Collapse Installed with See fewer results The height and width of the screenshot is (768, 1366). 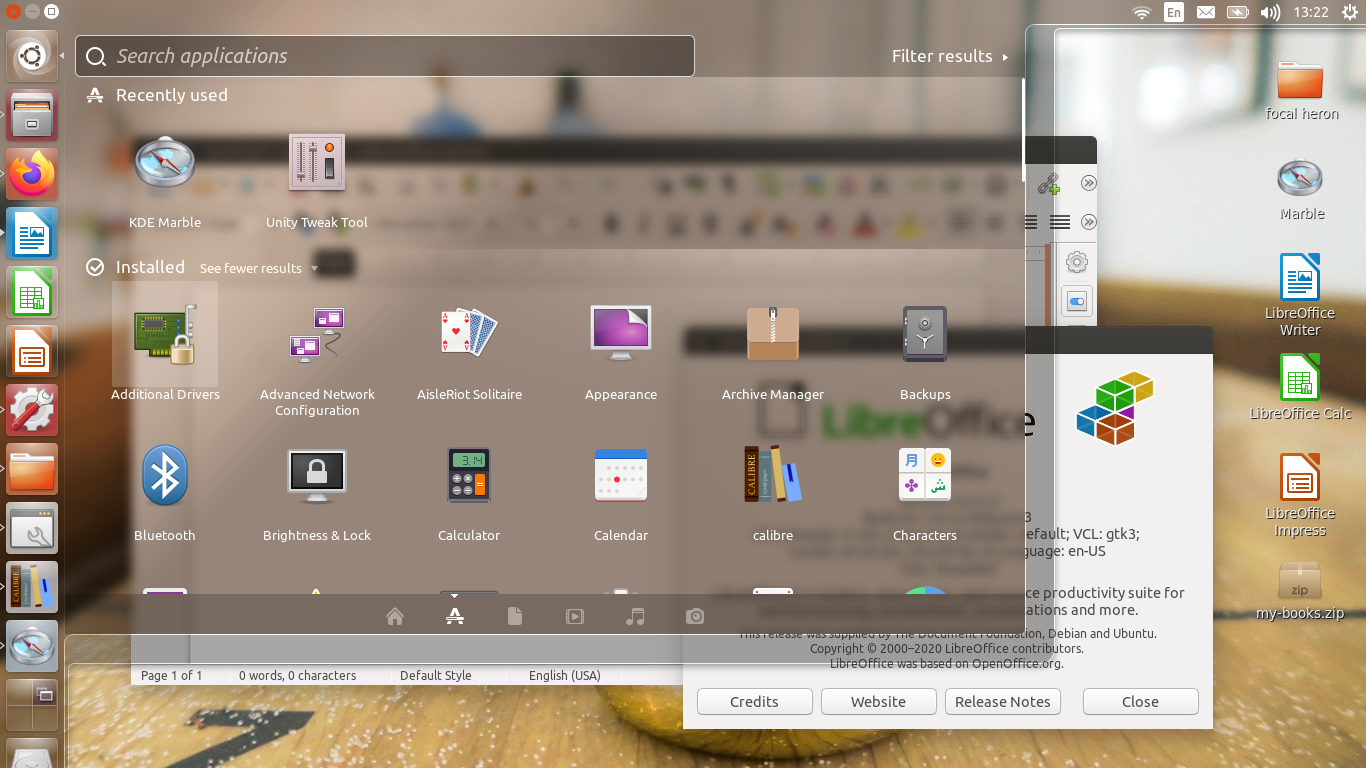point(258,268)
